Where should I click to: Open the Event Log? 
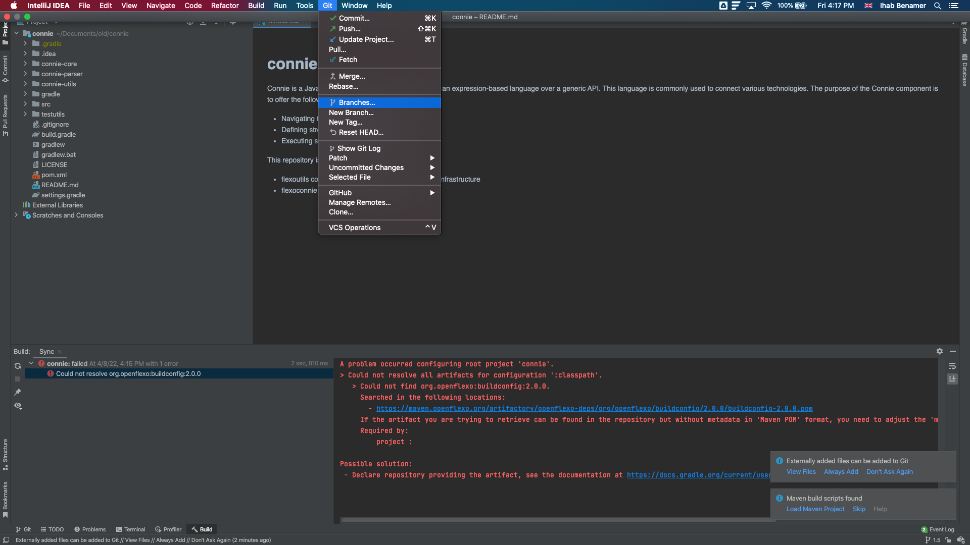938,530
